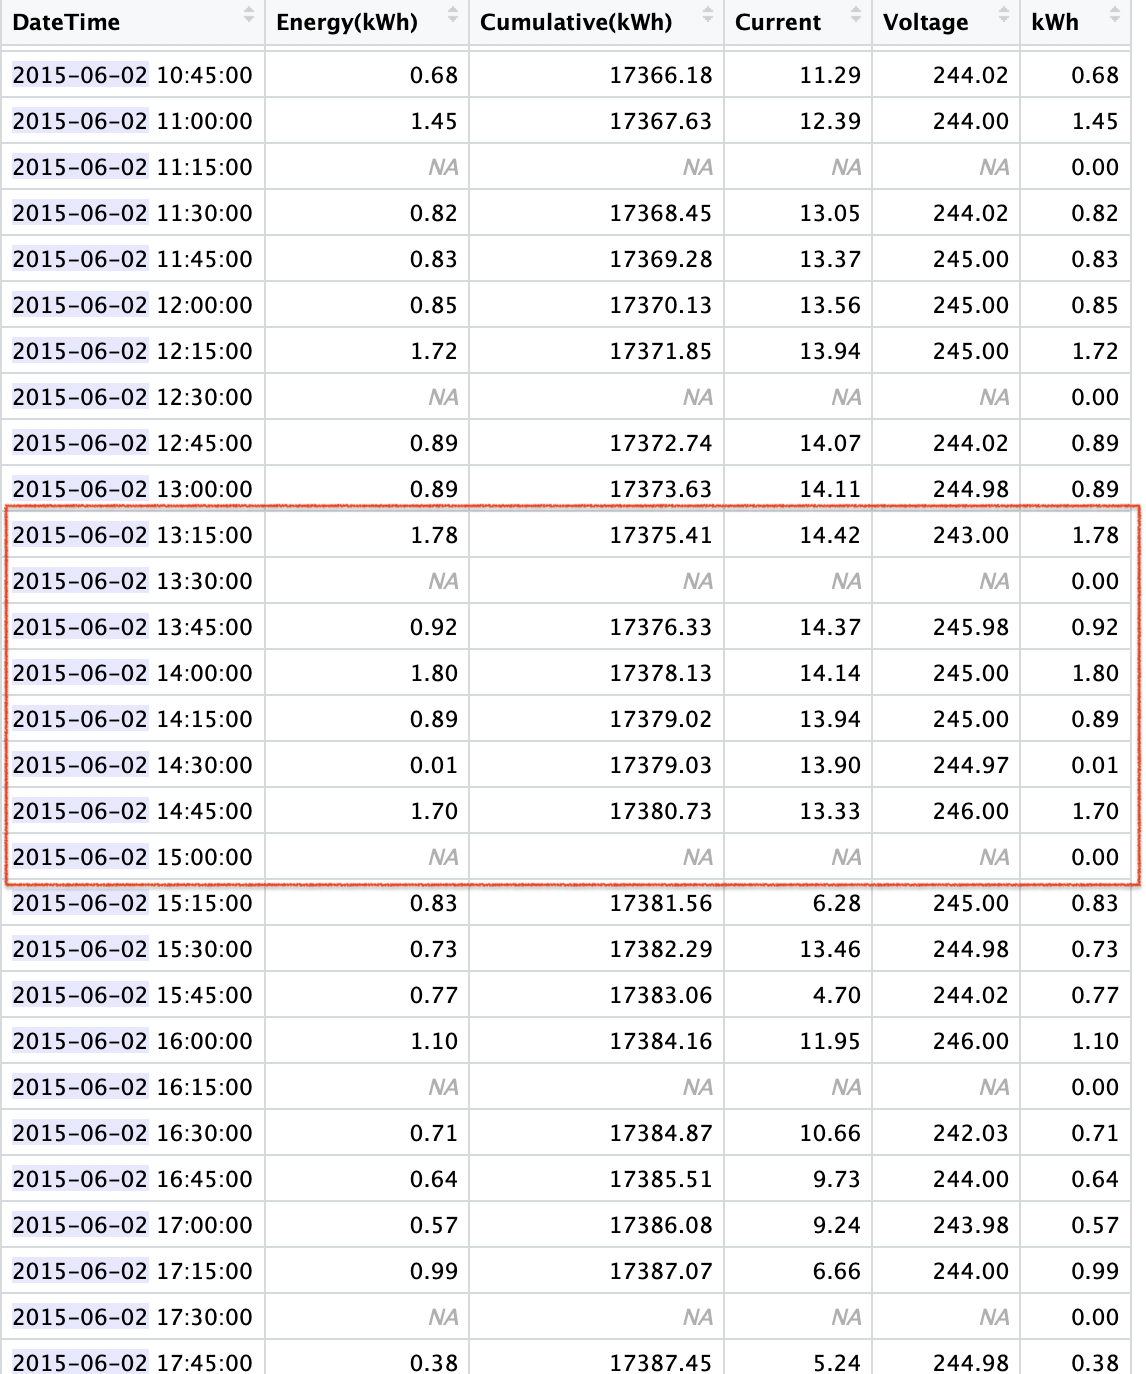Viewport: 1146px width, 1374px height.
Task: Select cumulative value 17368.45
Action: pyautogui.click(x=661, y=213)
